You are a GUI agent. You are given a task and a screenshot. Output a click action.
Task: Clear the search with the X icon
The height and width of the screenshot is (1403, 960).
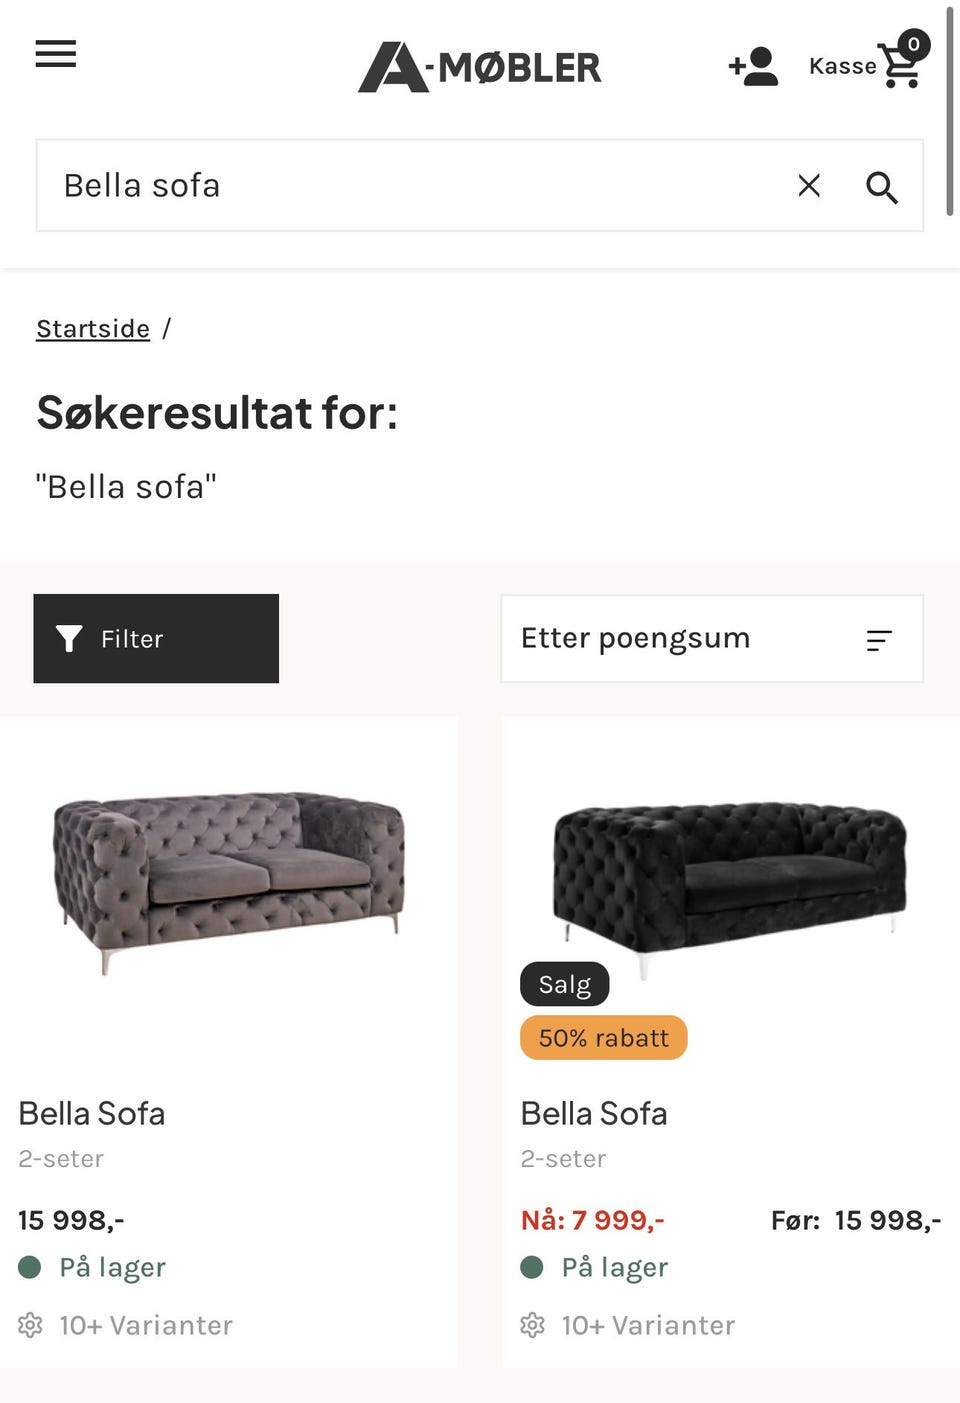point(807,186)
